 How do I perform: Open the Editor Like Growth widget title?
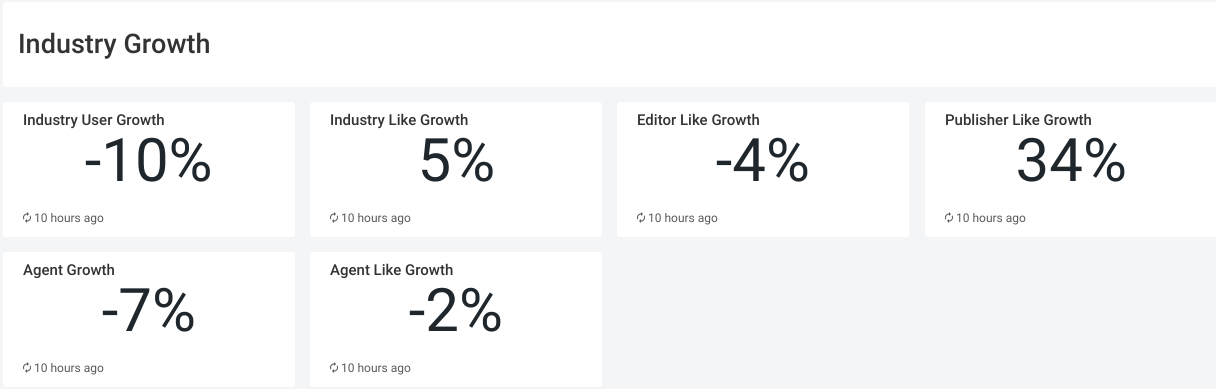(698, 120)
